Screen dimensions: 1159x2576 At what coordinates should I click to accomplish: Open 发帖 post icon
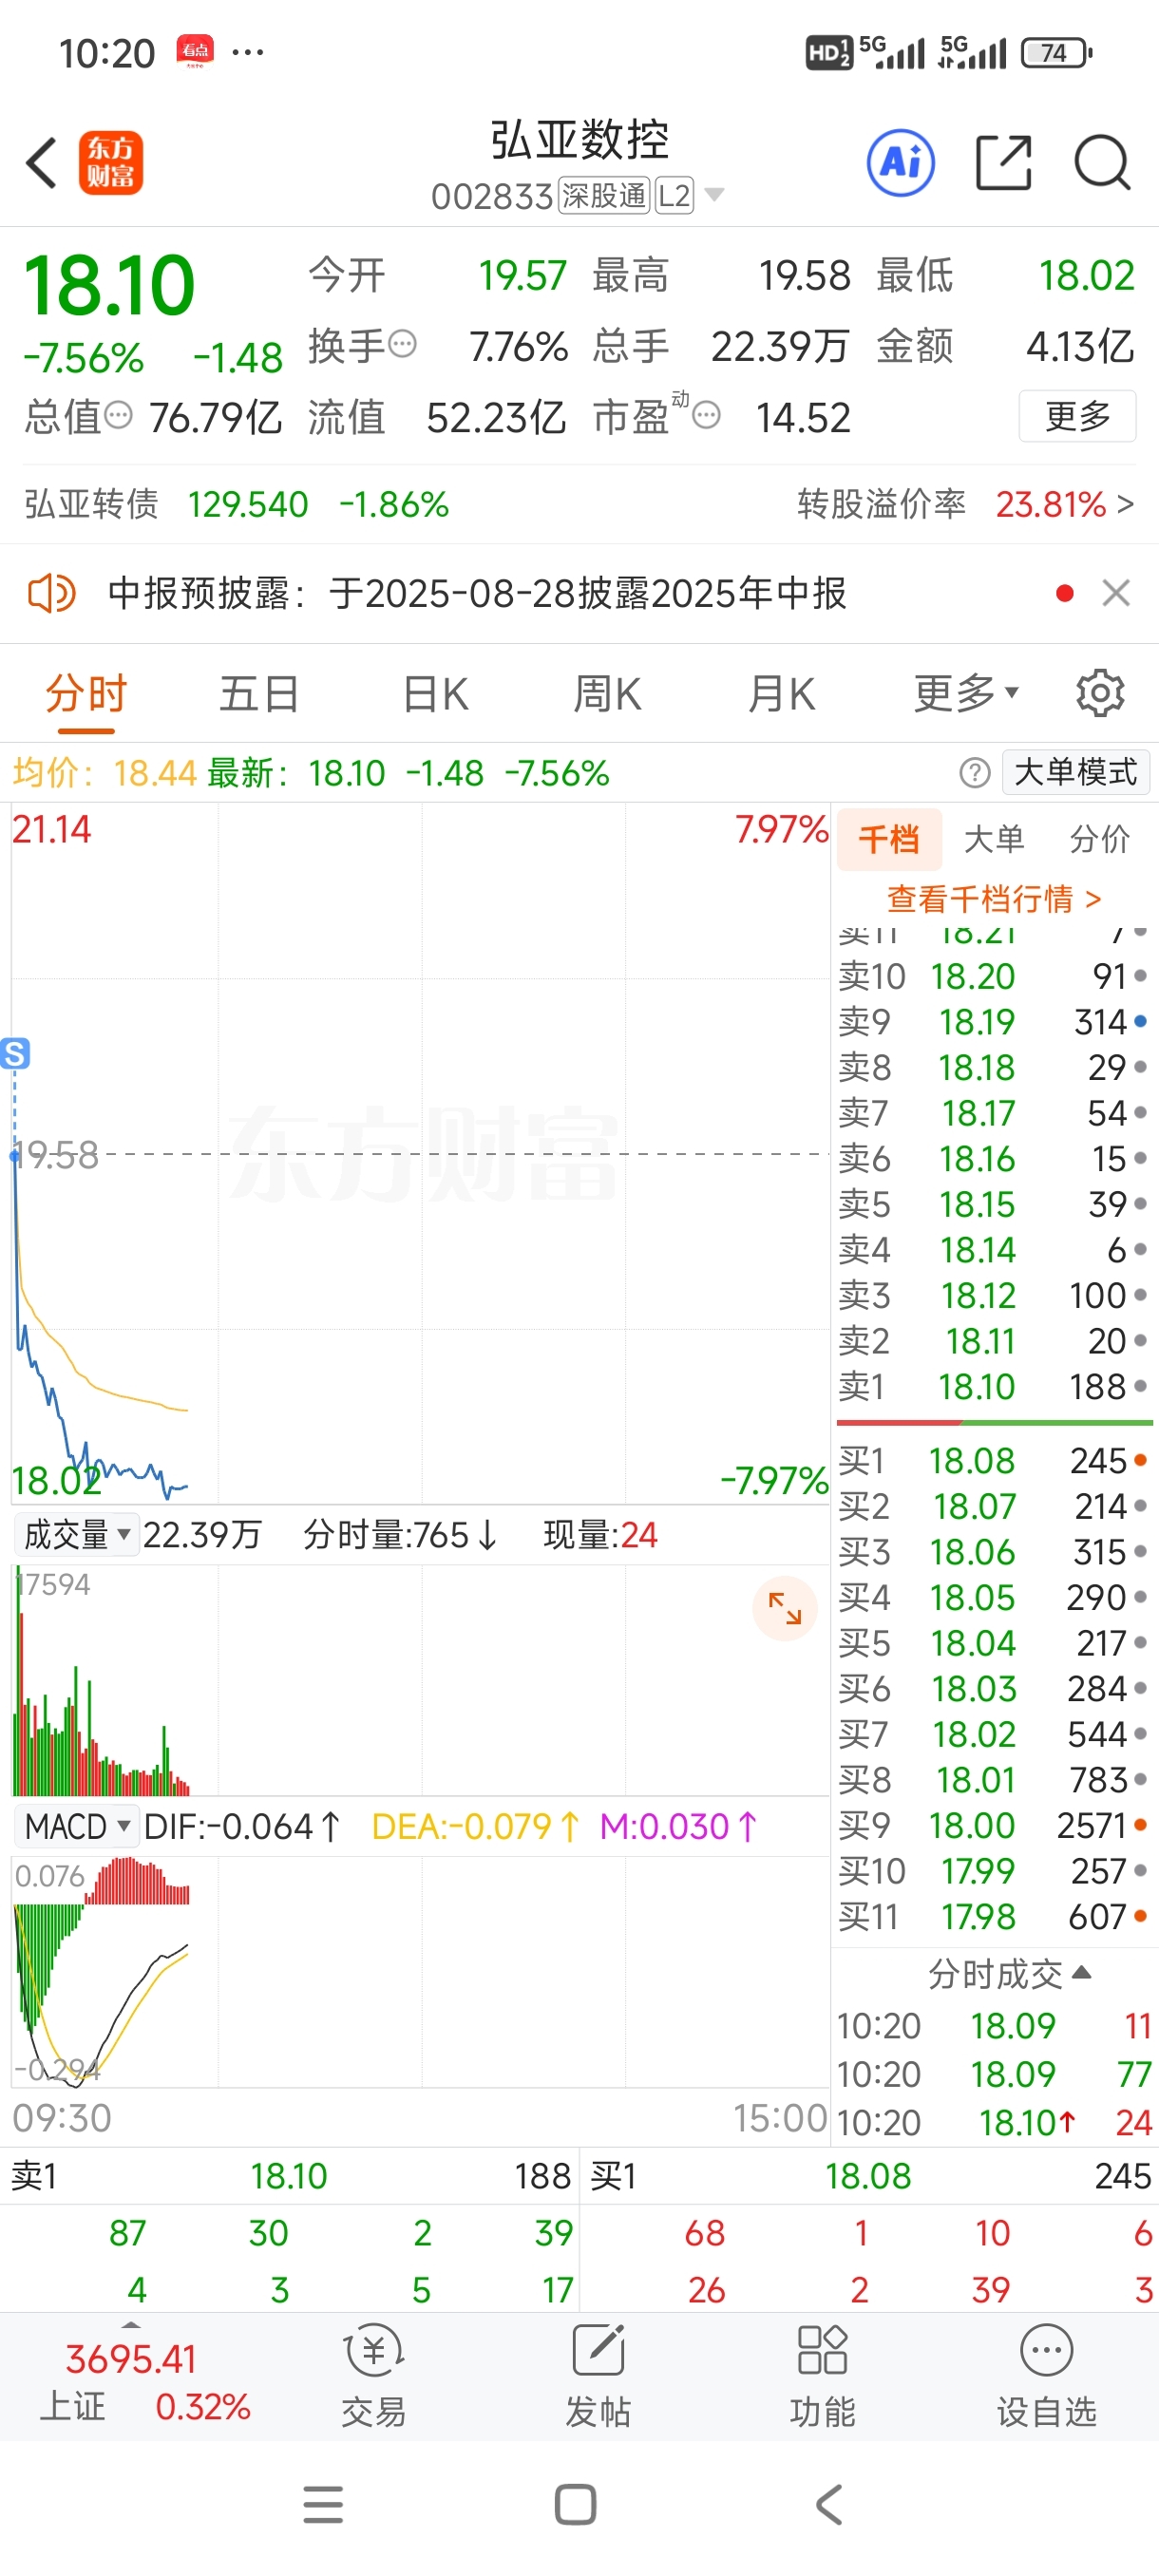pyautogui.click(x=598, y=2375)
